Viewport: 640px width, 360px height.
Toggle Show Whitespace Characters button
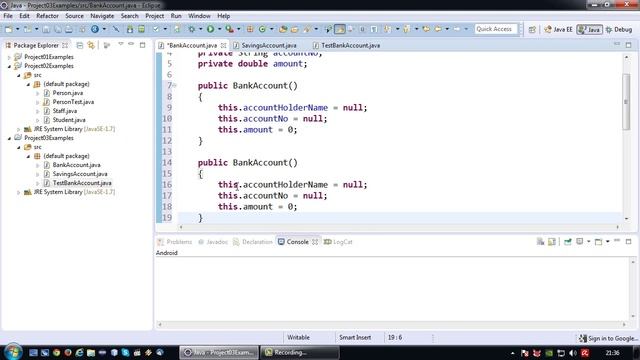pyautogui.click(x=374, y=29)
